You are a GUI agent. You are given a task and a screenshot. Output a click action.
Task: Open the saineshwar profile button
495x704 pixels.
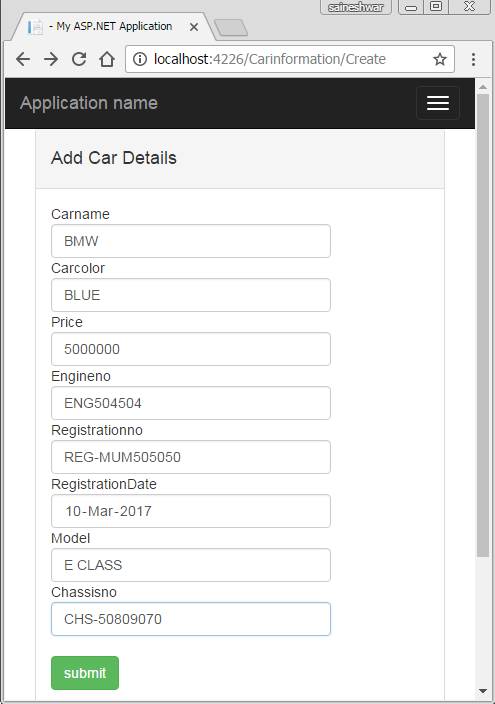pyautogui.click(x=355, y=7)
